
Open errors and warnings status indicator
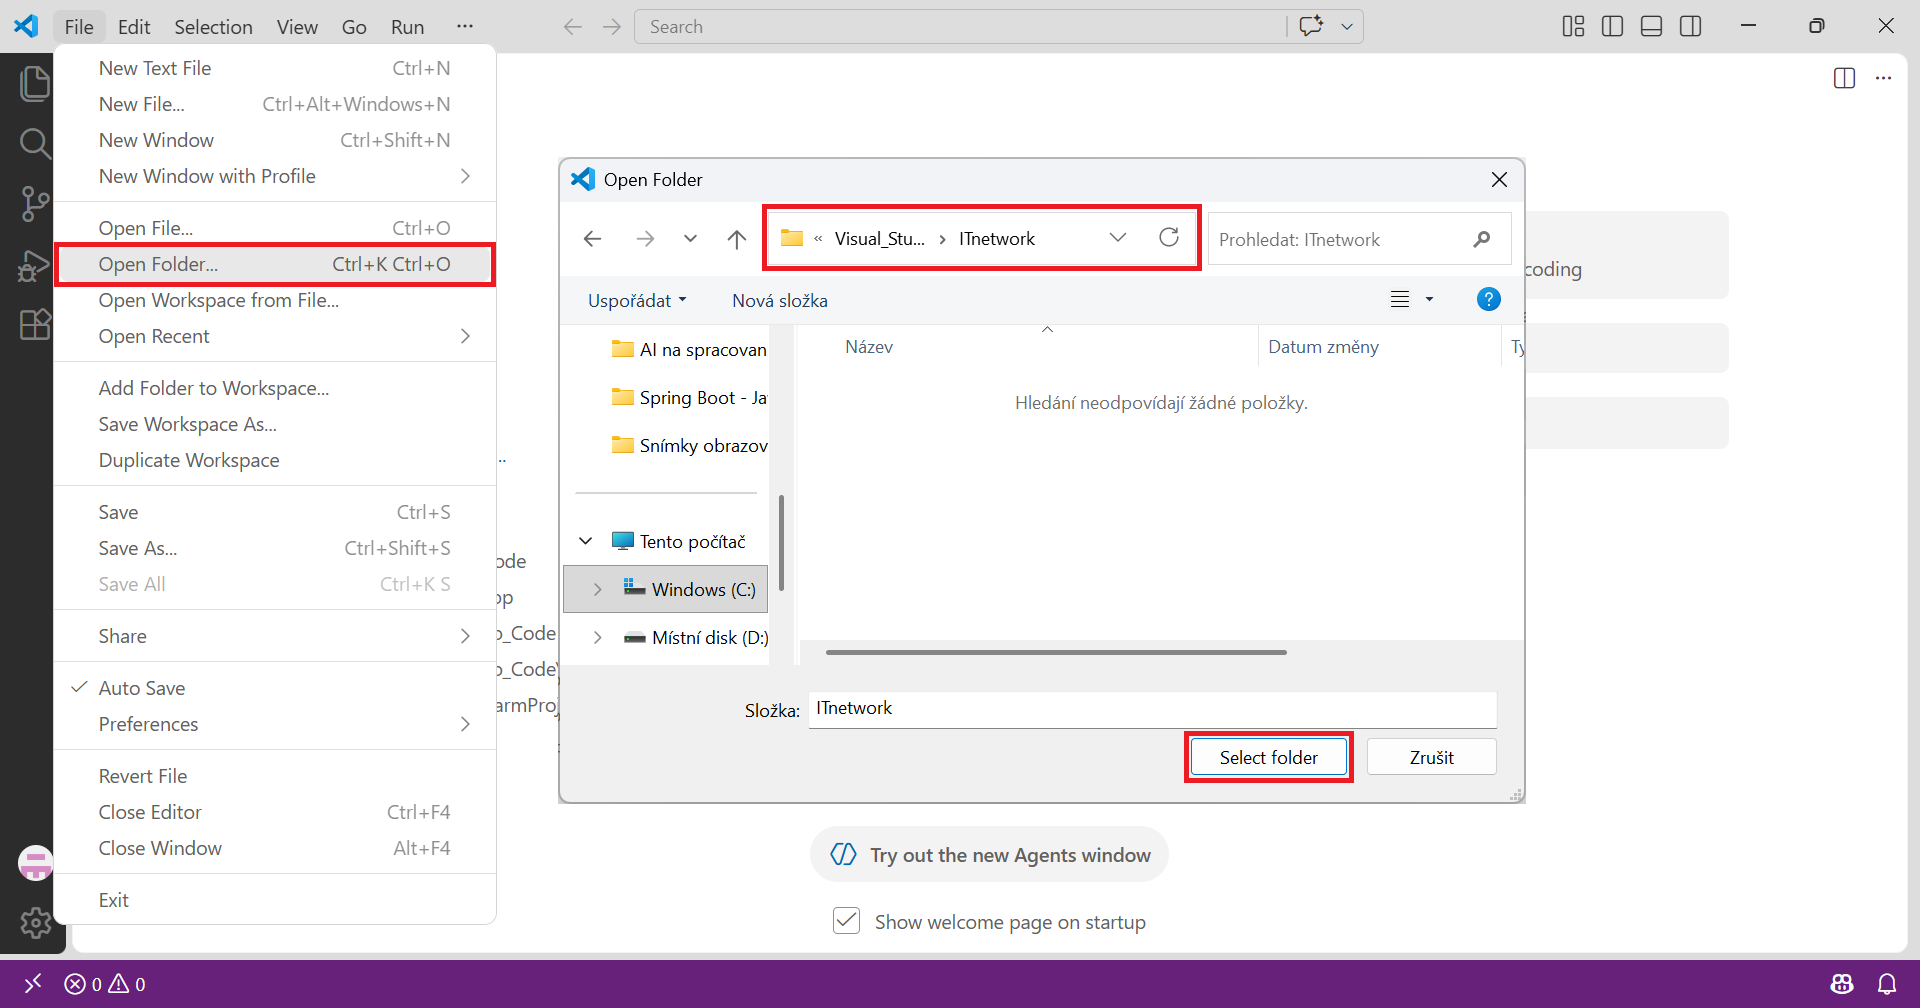(x=105, y=984)
